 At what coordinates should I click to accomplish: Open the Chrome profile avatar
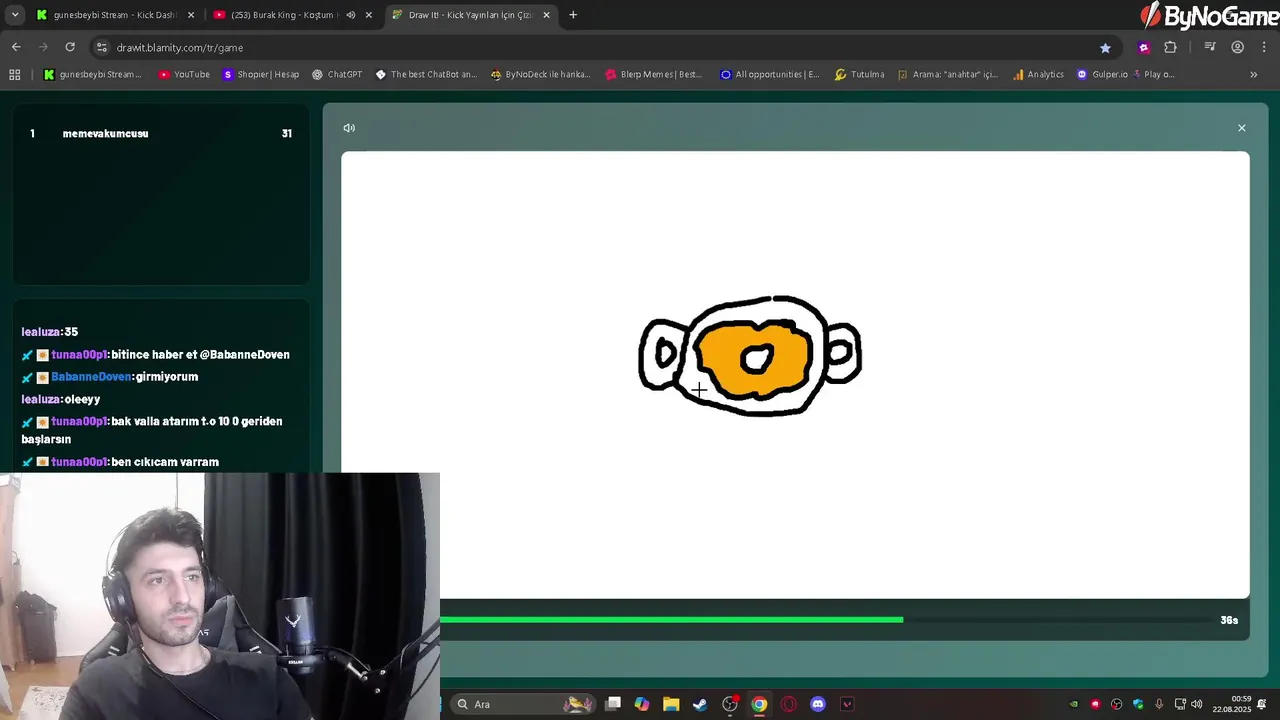pos(1238,47)
